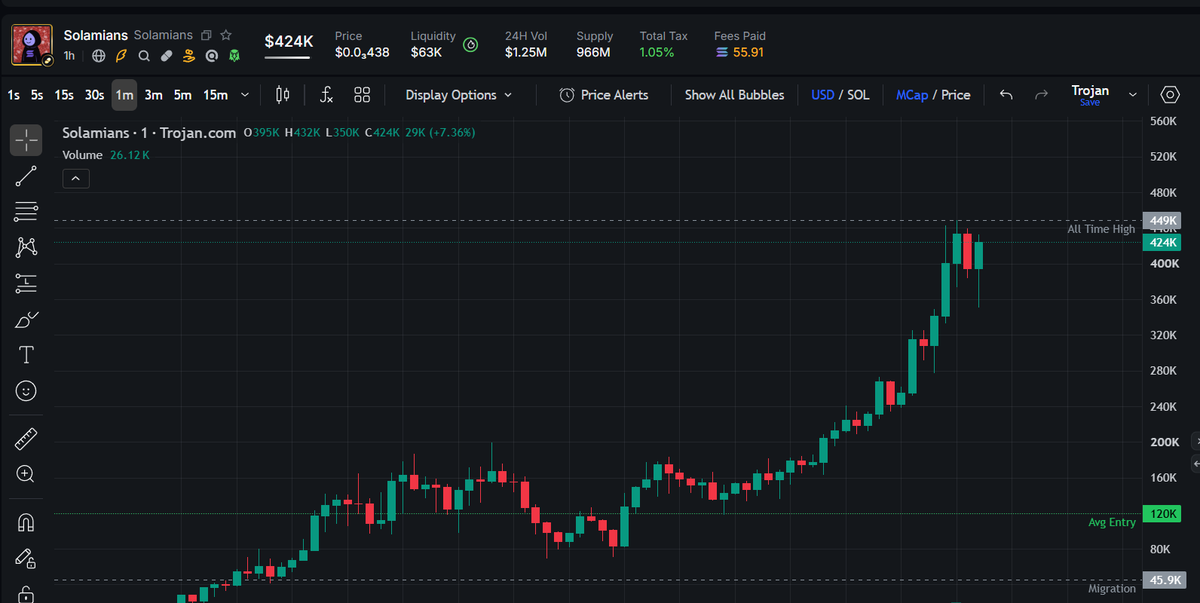The width and height of the screenshot is (1200, 603).
Task: Open the Trojan layout save dropdown
Action: pyautogui.click(x=1133, y=95)
